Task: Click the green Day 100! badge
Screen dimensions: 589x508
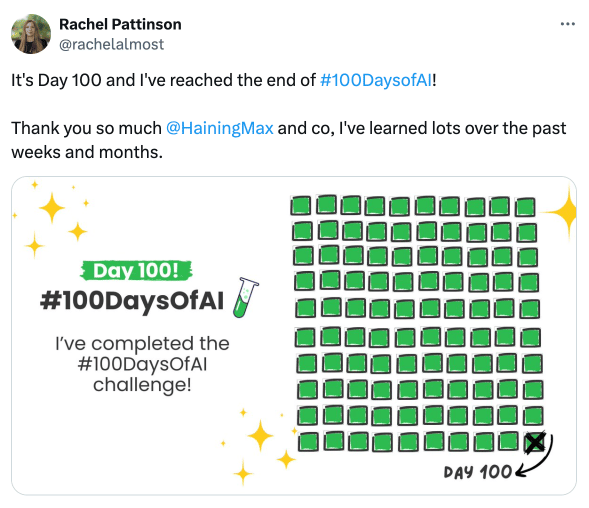Action: pos(136,271)
